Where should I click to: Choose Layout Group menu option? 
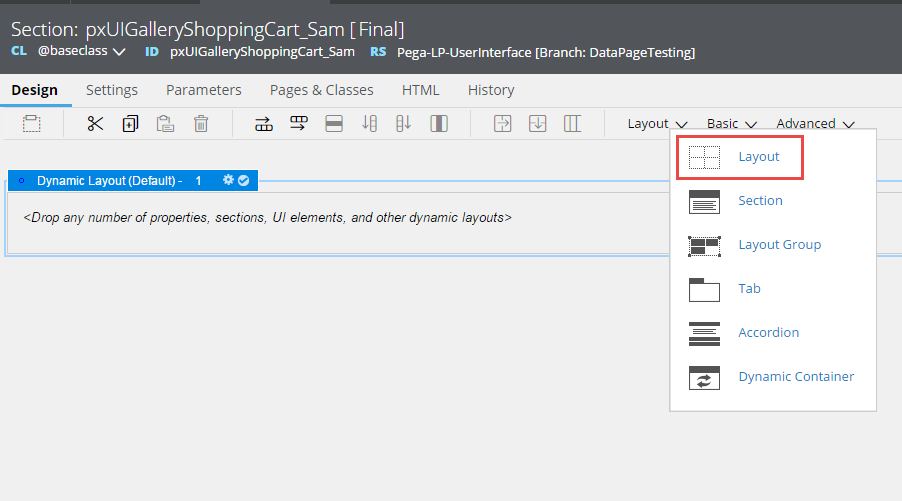(779, 245)
